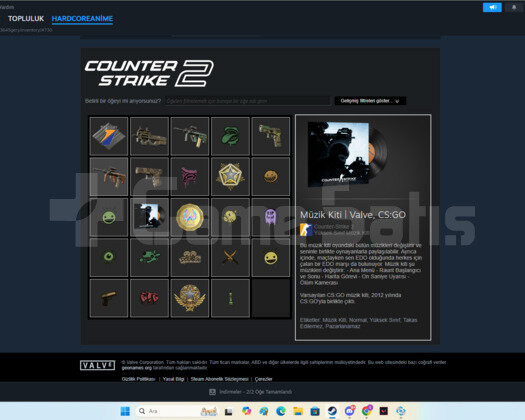Click the Steam icon in taskbar
This screenshot has height=420, width=525.
(332, 411)
